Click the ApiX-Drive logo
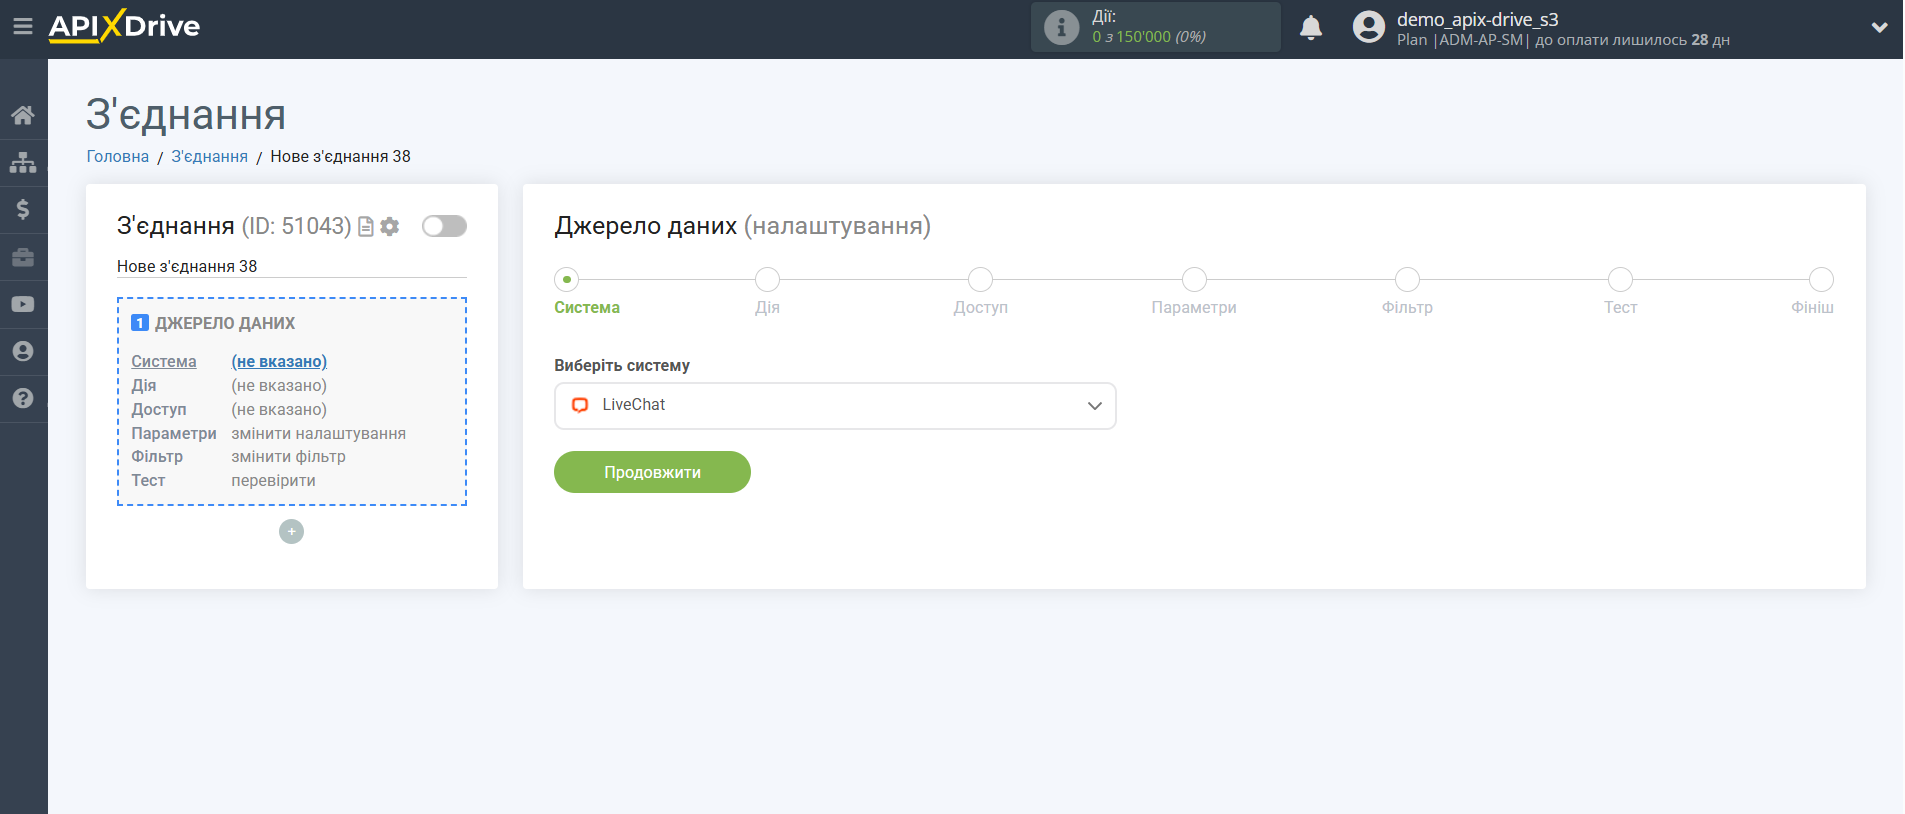 click(124, 26)
